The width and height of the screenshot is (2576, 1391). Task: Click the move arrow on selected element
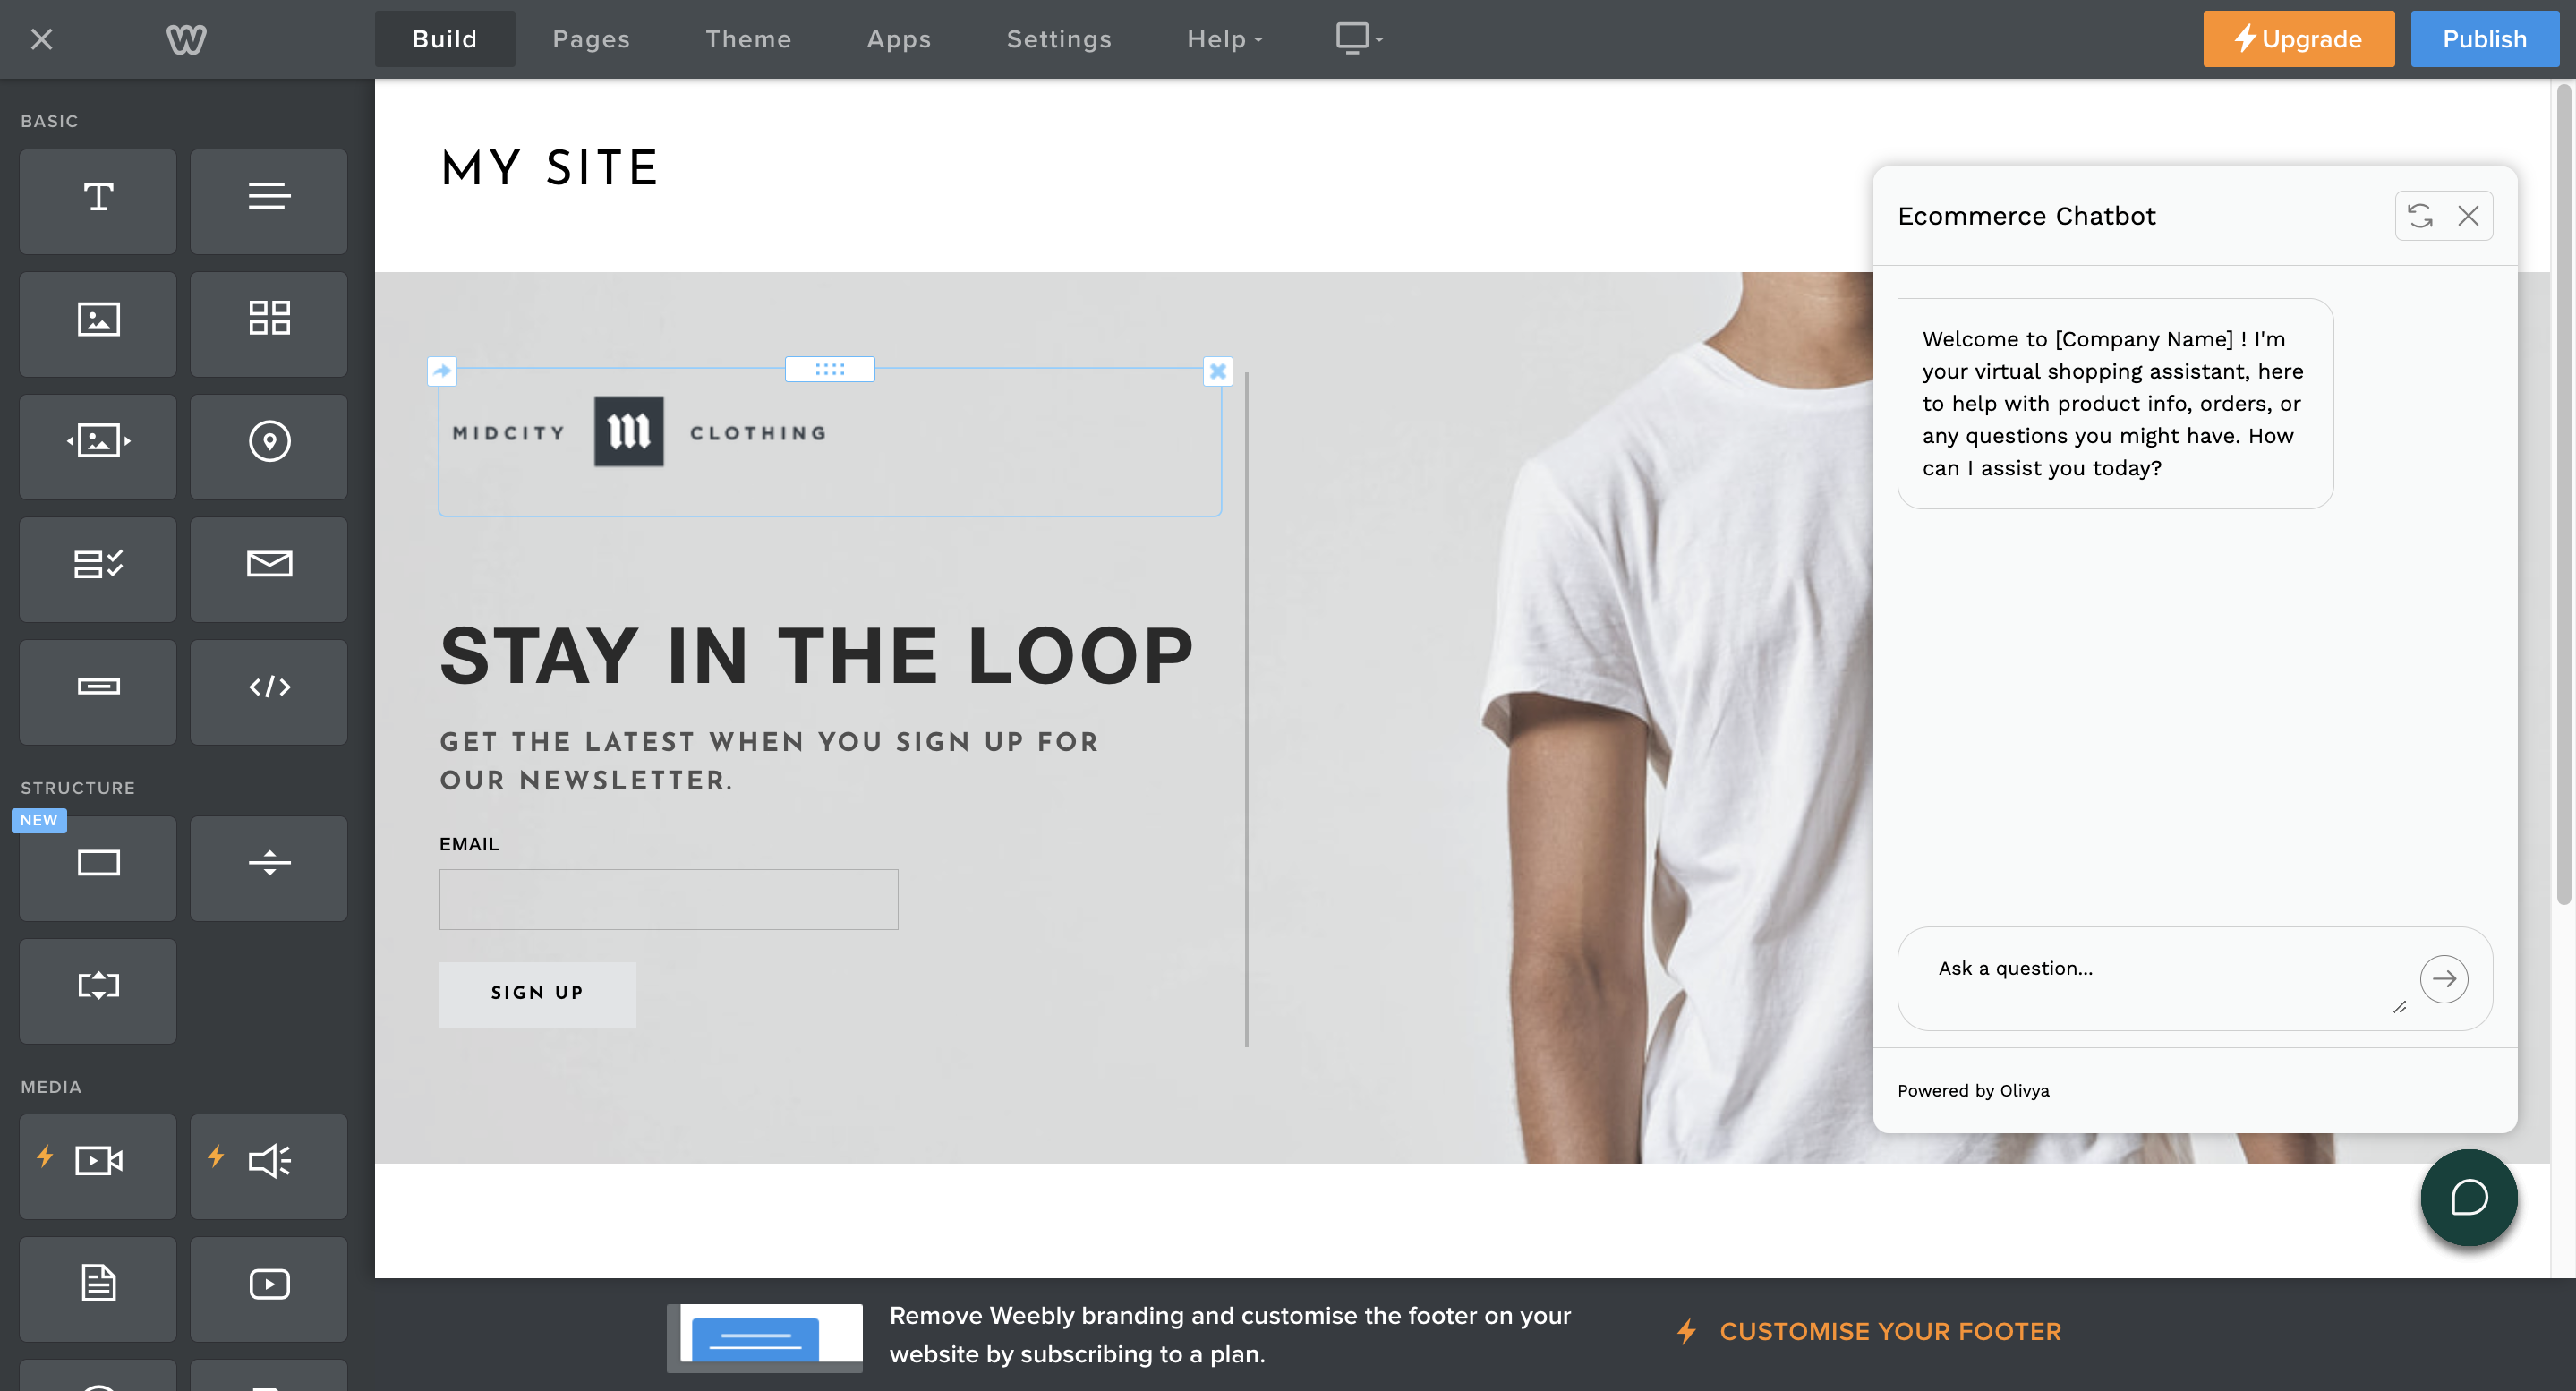pyautogui.click(x=442, y=371)
